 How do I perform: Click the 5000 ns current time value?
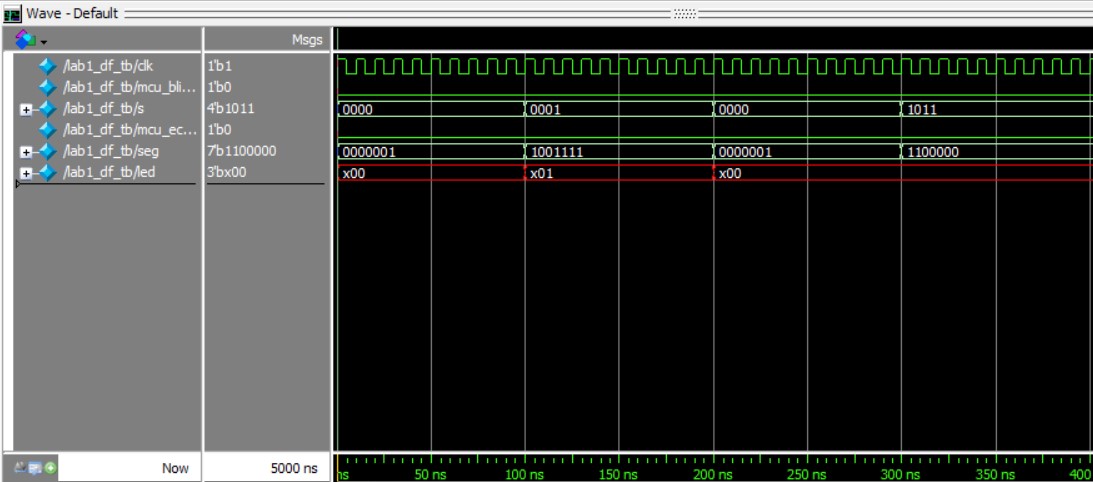tap(294, 468)
